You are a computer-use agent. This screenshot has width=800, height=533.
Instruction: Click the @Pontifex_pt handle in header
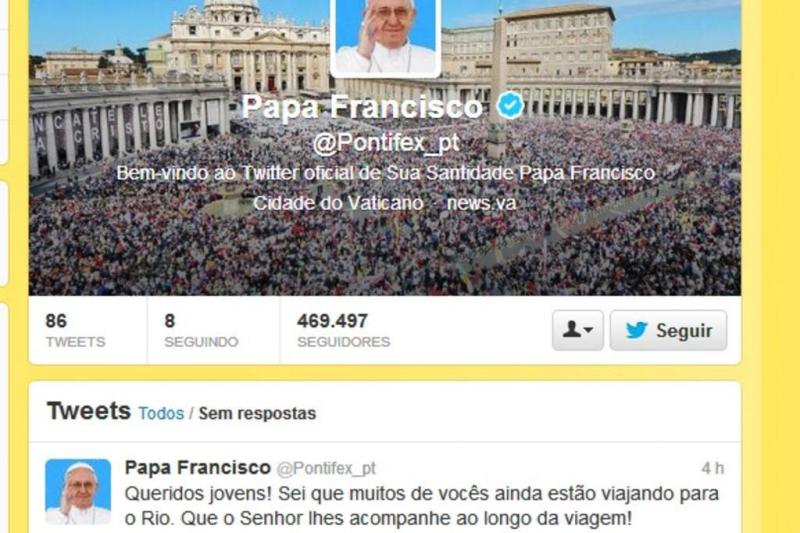click(x=386, y=143)
